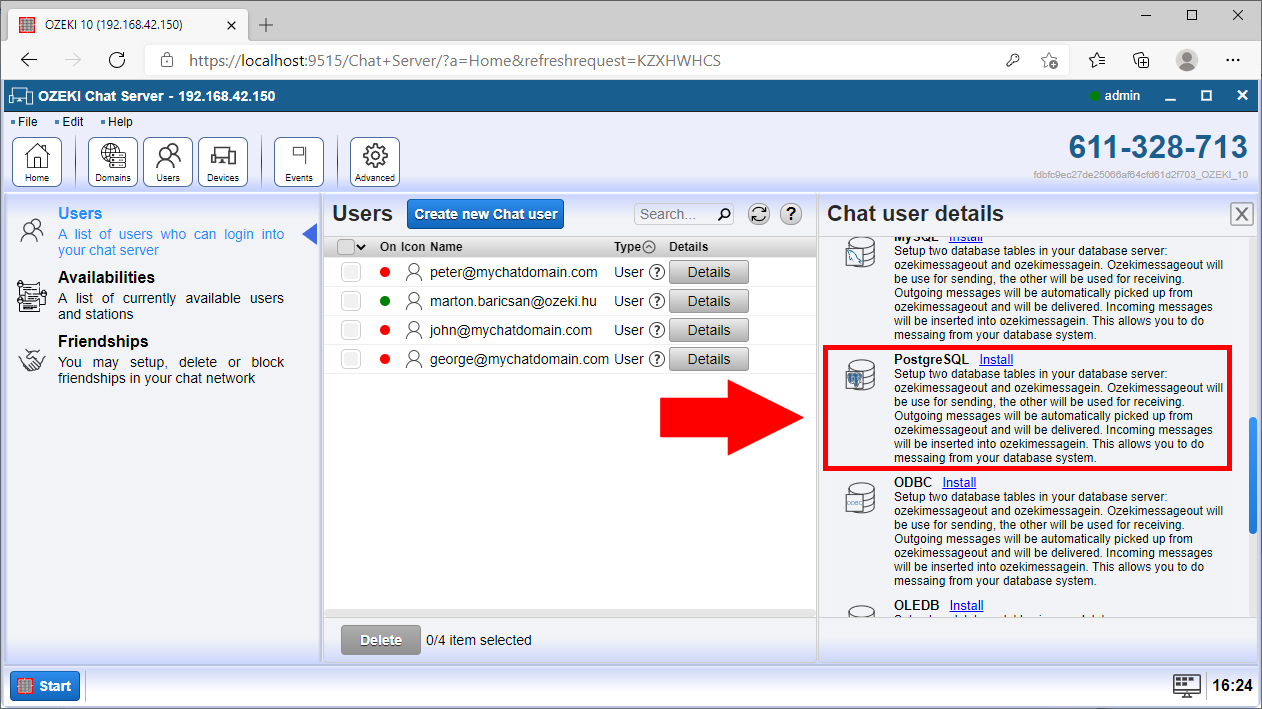This screenshot has height=709, width=1262.
Task: Open the Start menu button
Action: tap(45, 686)
